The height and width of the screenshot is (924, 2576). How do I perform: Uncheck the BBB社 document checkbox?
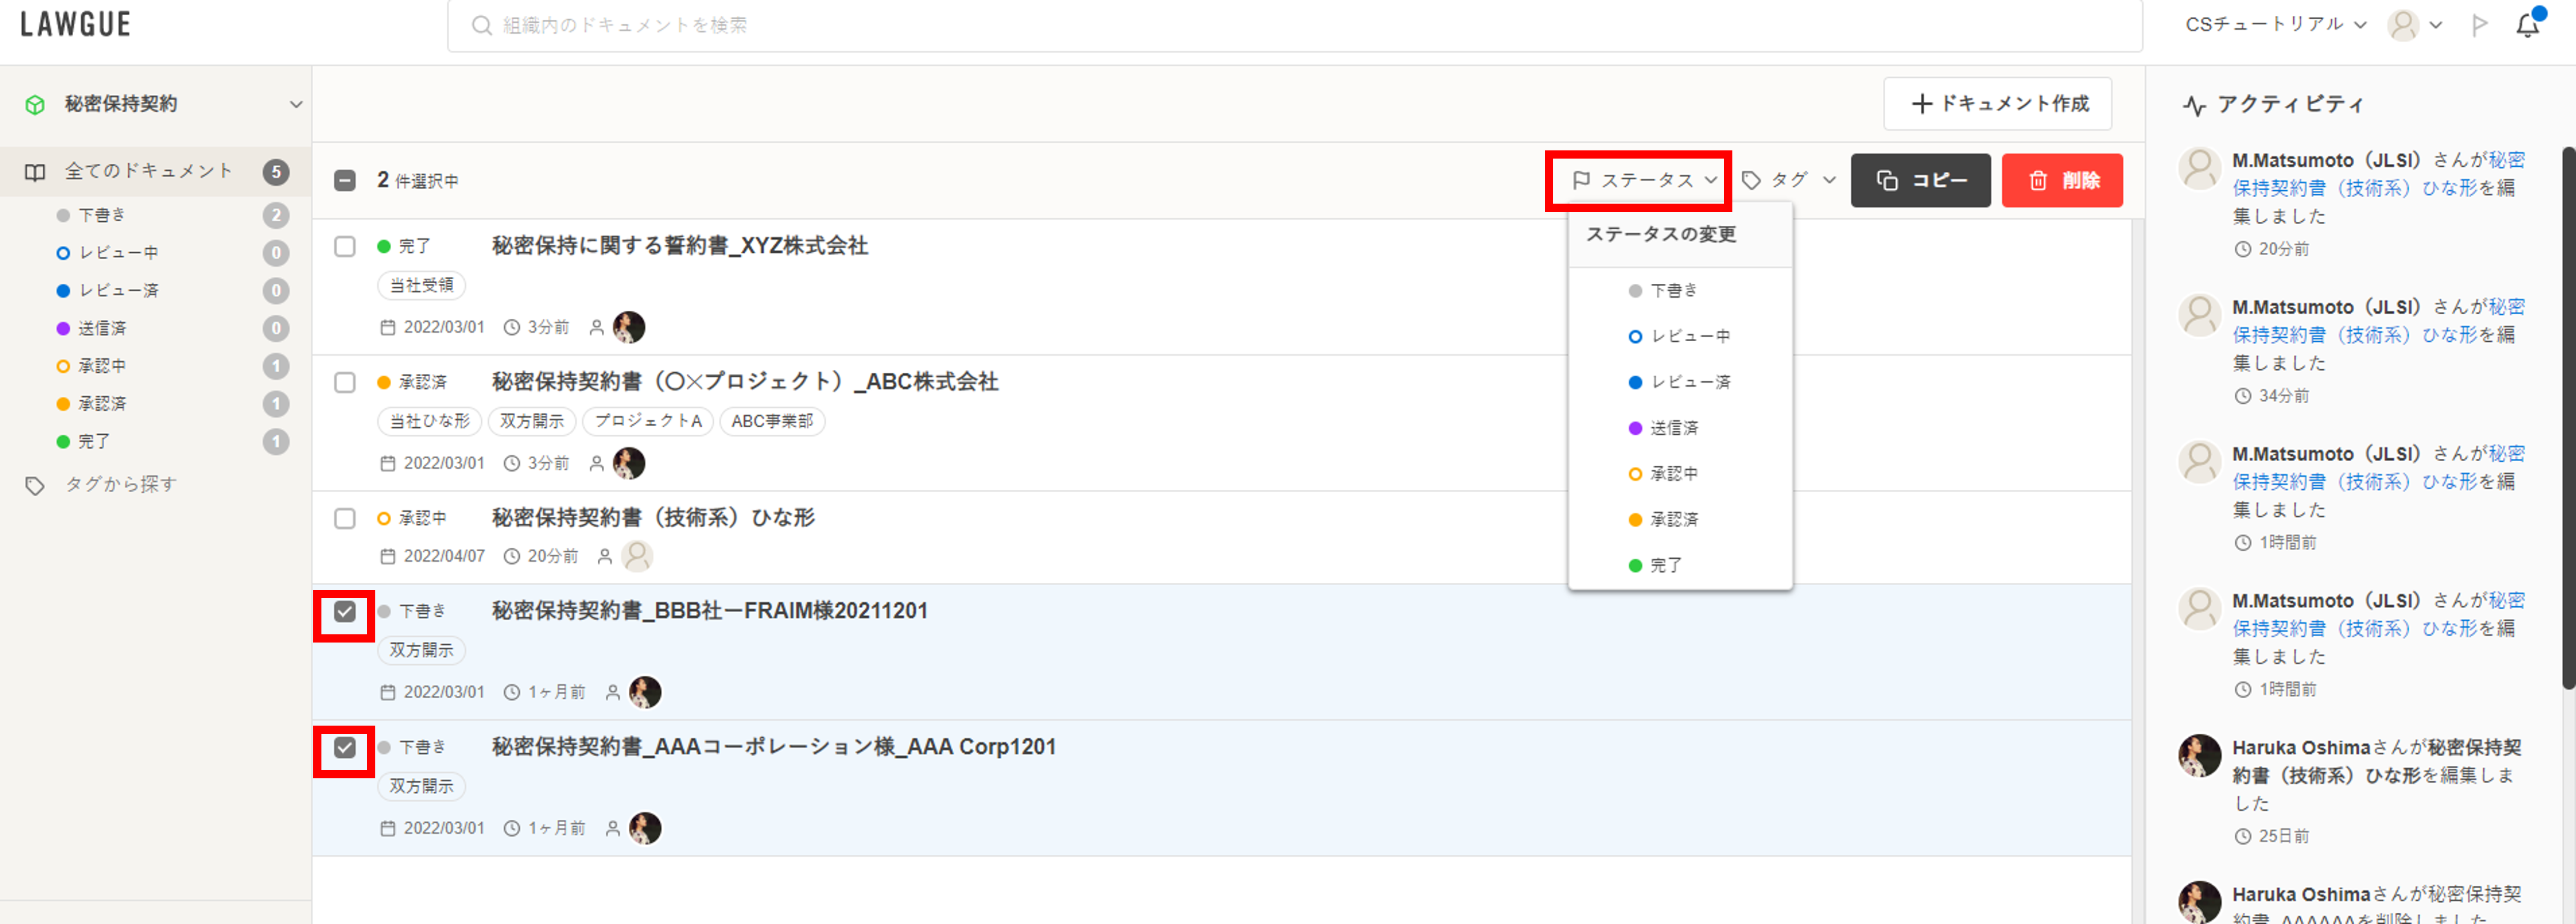[345, 612]
